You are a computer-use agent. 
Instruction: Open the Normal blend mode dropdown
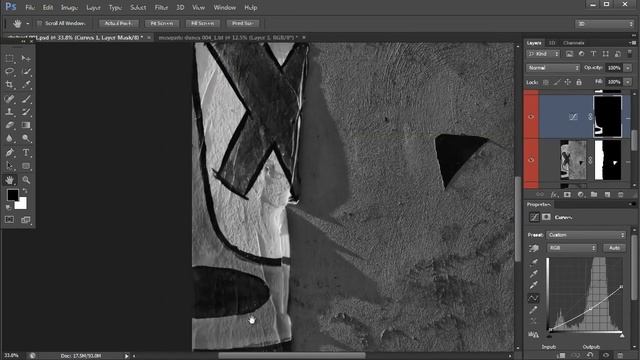(553, 68)
